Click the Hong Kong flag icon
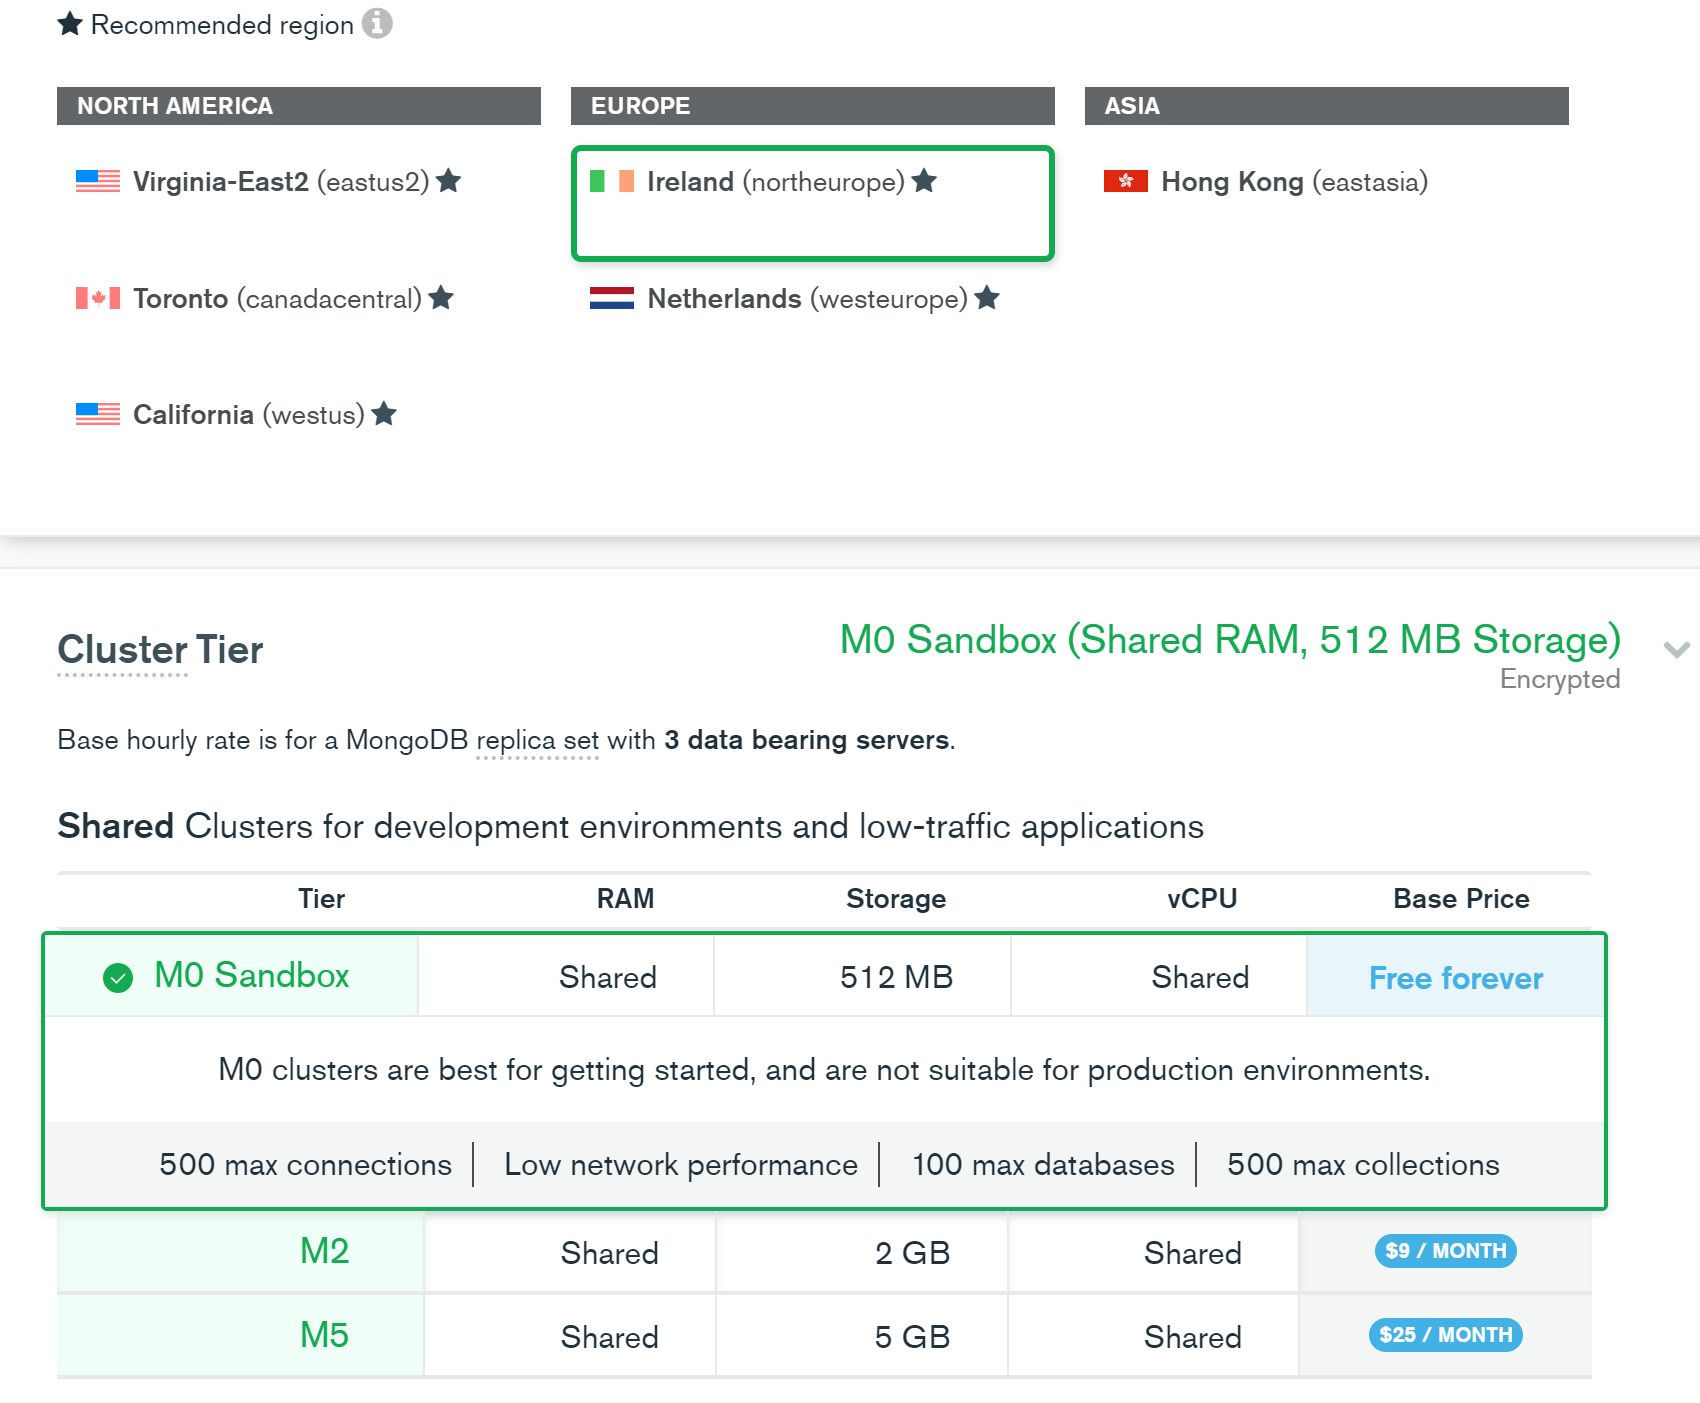Viewport: 1700px width, 1403px height. (1125, 181)
